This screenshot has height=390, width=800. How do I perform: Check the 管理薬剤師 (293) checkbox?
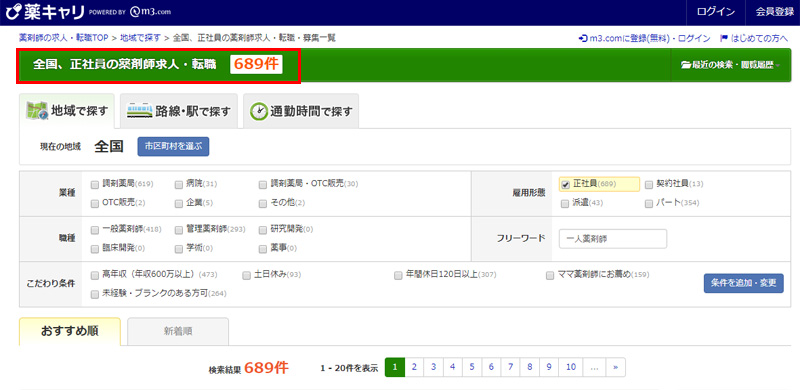point(179,230)
